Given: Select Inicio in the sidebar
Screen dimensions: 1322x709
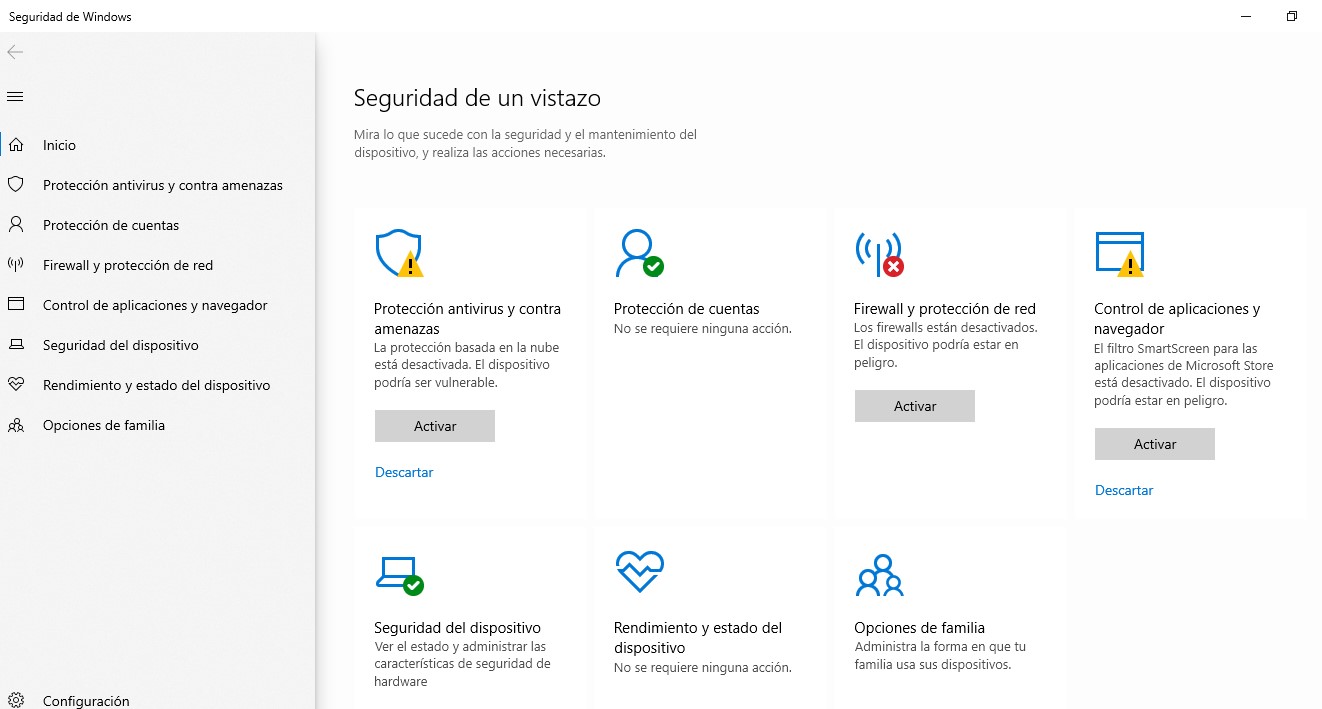Looking at the screenshot, I should tap(59, 145).
